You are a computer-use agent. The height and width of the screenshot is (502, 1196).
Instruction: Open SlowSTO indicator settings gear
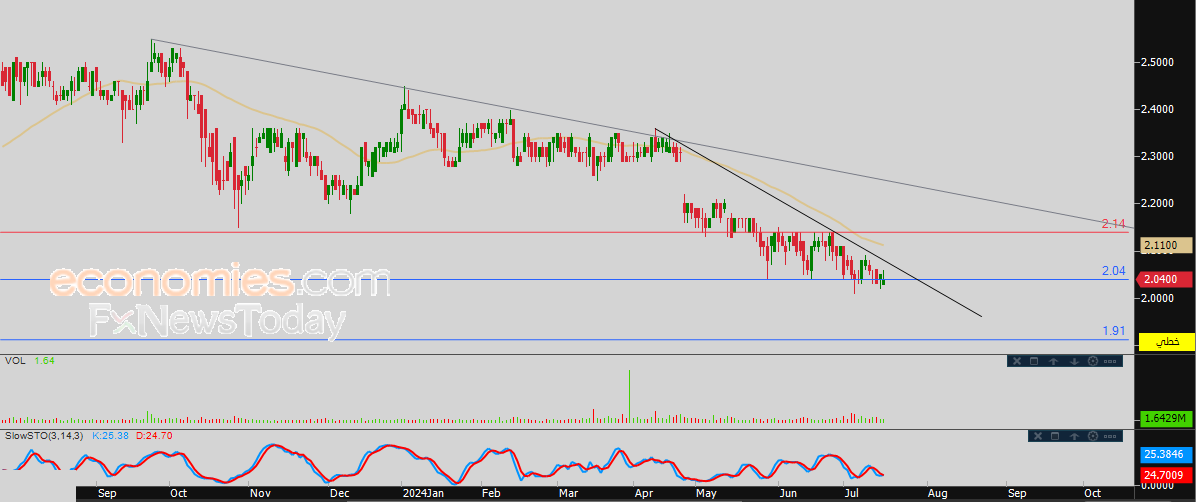pos(1093,436)
